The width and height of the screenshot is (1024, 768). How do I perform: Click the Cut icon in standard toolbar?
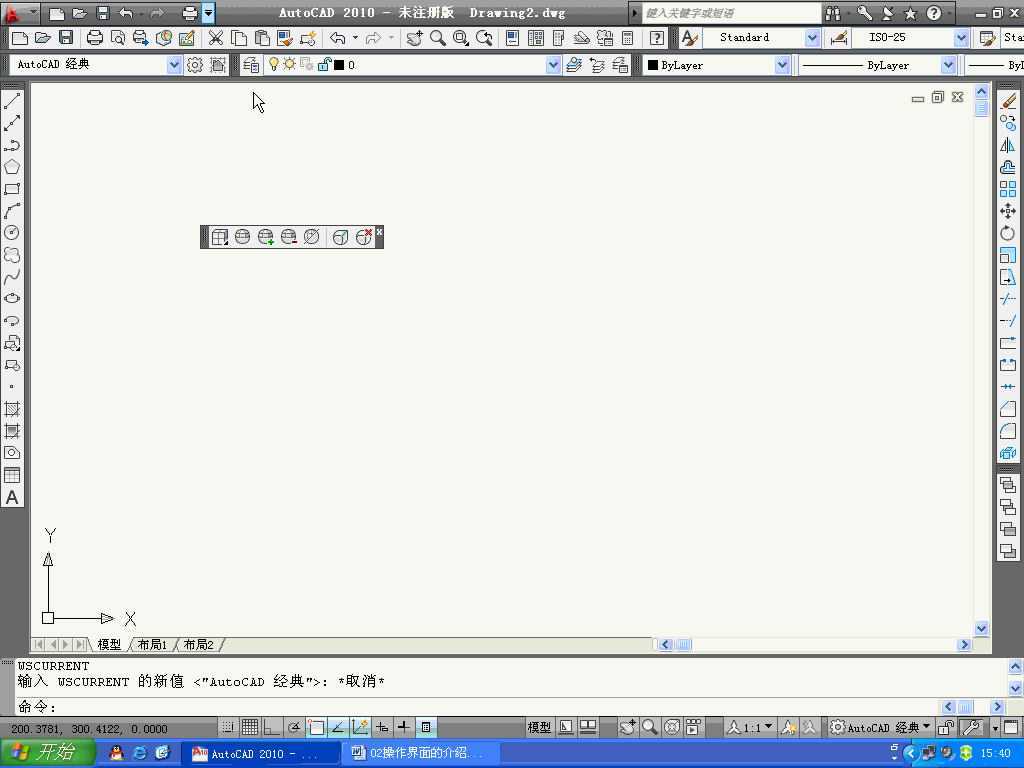click(216, 38)
